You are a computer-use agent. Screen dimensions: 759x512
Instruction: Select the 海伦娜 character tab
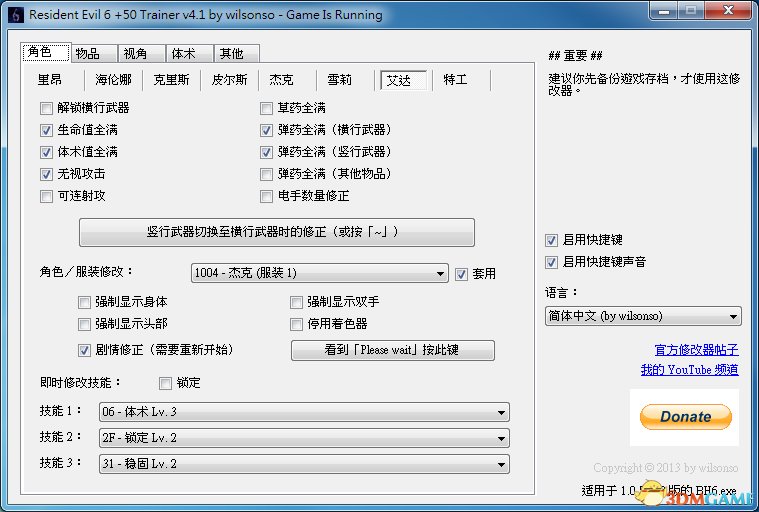click(113, 80)
